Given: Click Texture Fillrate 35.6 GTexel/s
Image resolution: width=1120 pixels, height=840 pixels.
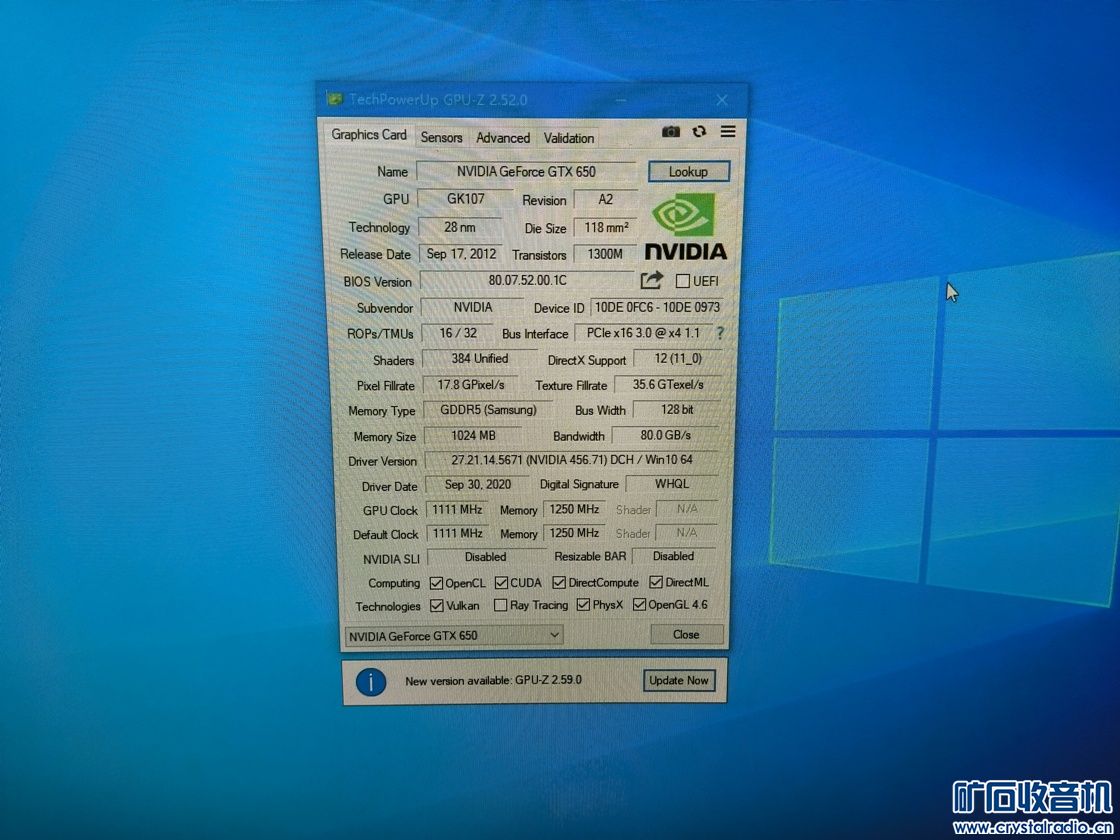Looking at the screenshot, I should [668, 384].
